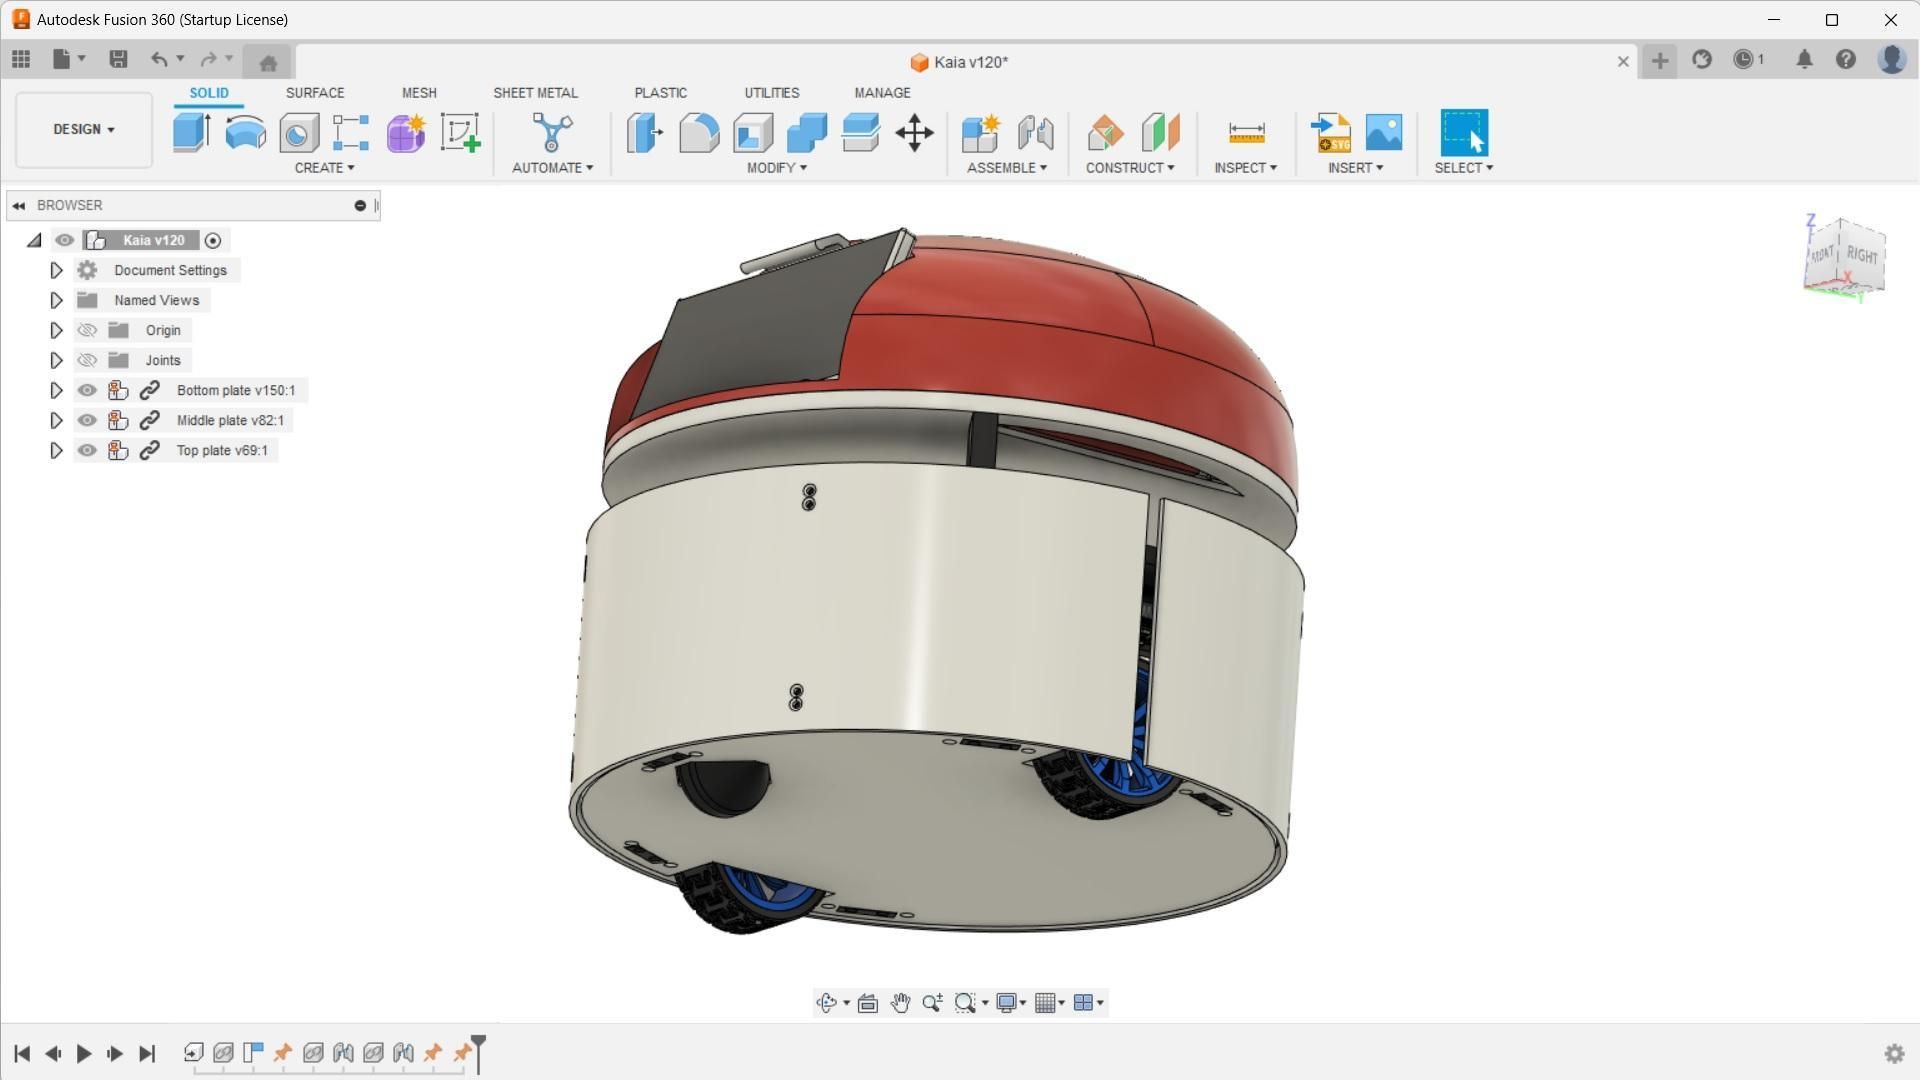The height and width of the screenshot is (1080, 1920).
Task: Click the home view button above the canvas
Action: (x=267, y=61)
